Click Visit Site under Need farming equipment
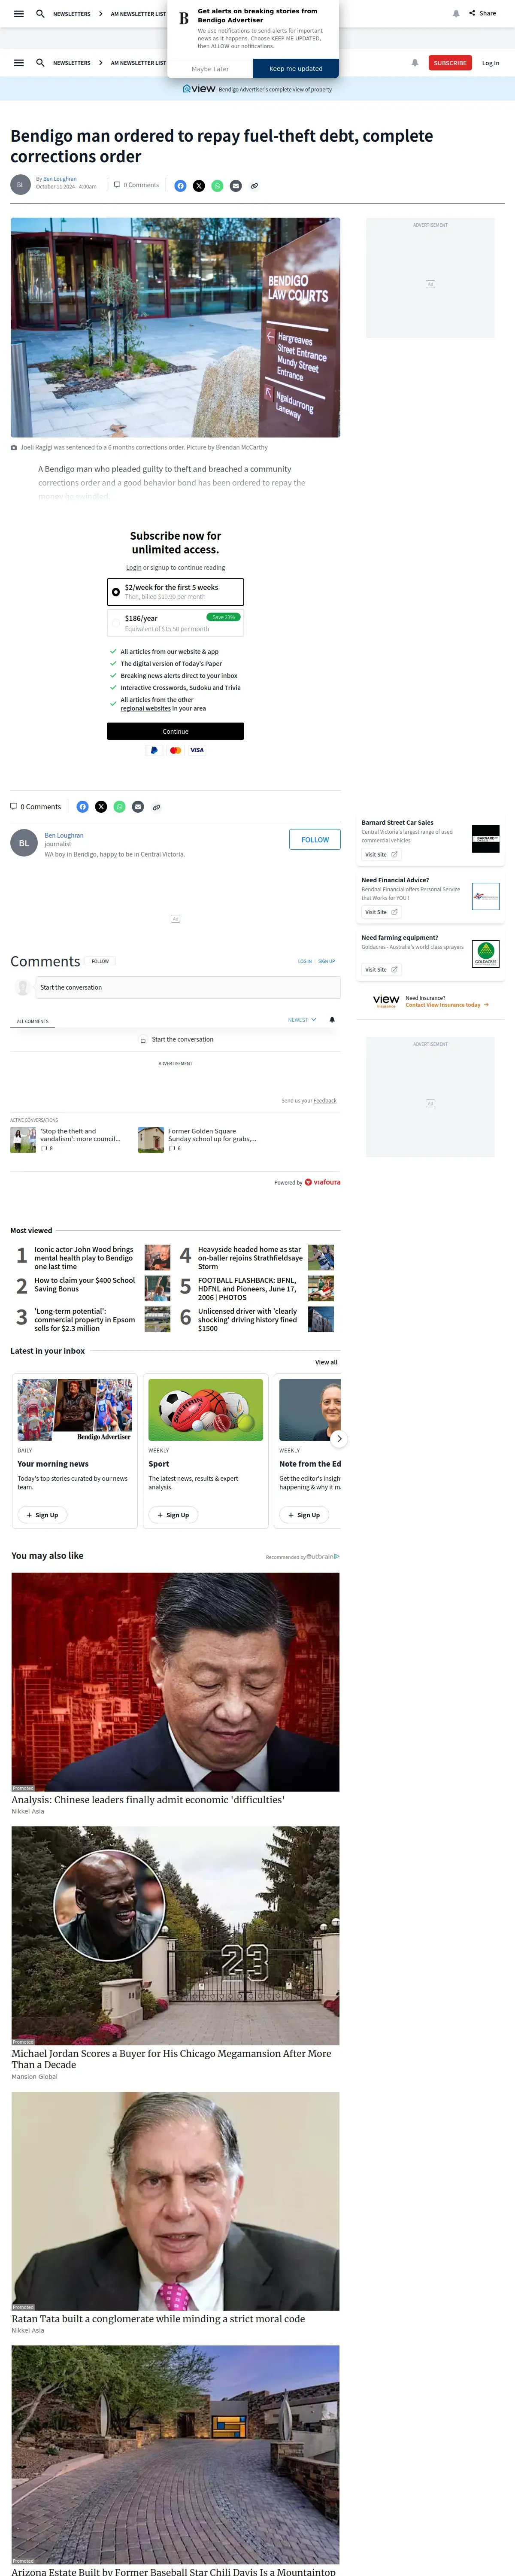 (381, 970)
